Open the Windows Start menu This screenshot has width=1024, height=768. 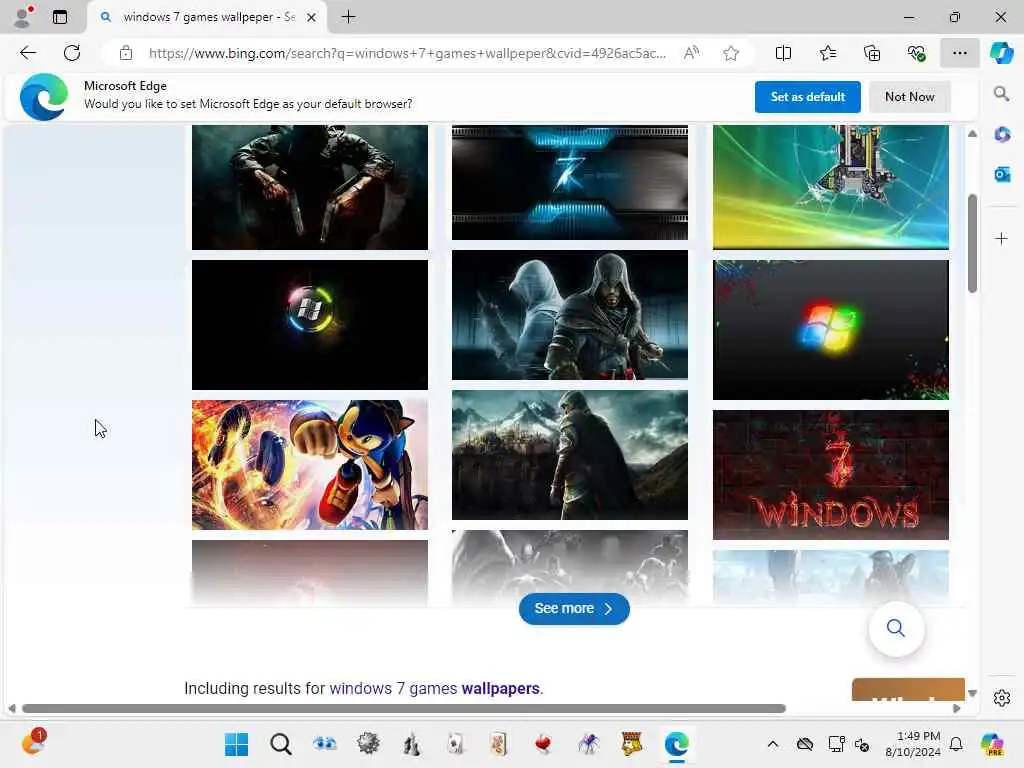coord(236,744)
